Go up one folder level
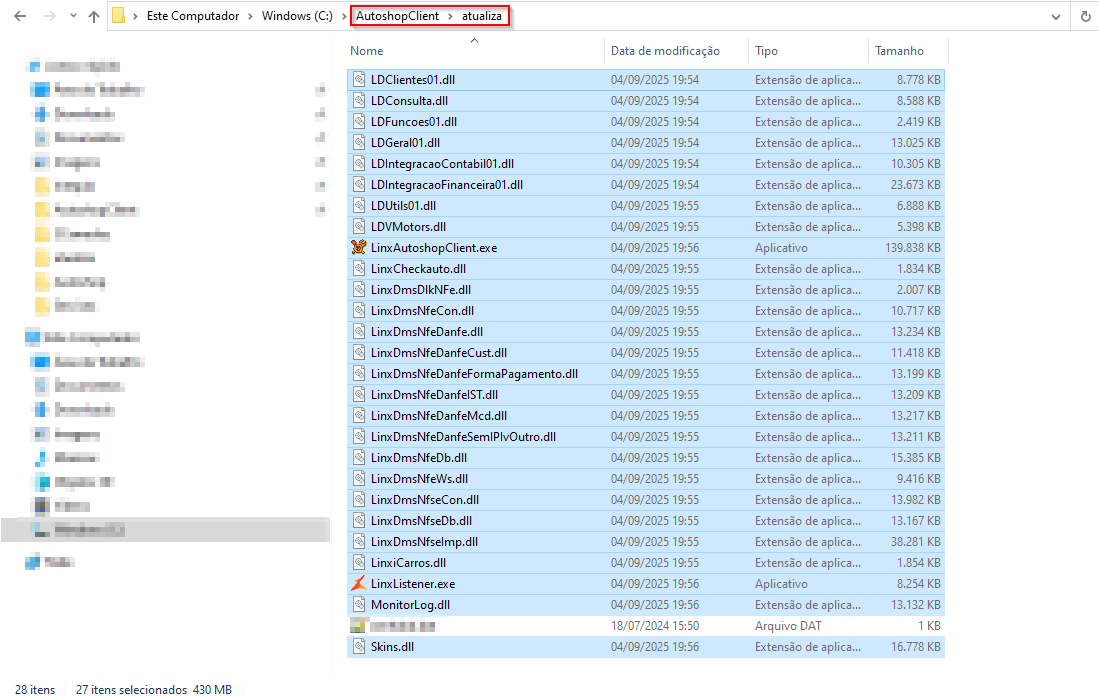Viewport: 1099px width, 698px height. click(x=94, y=16)
